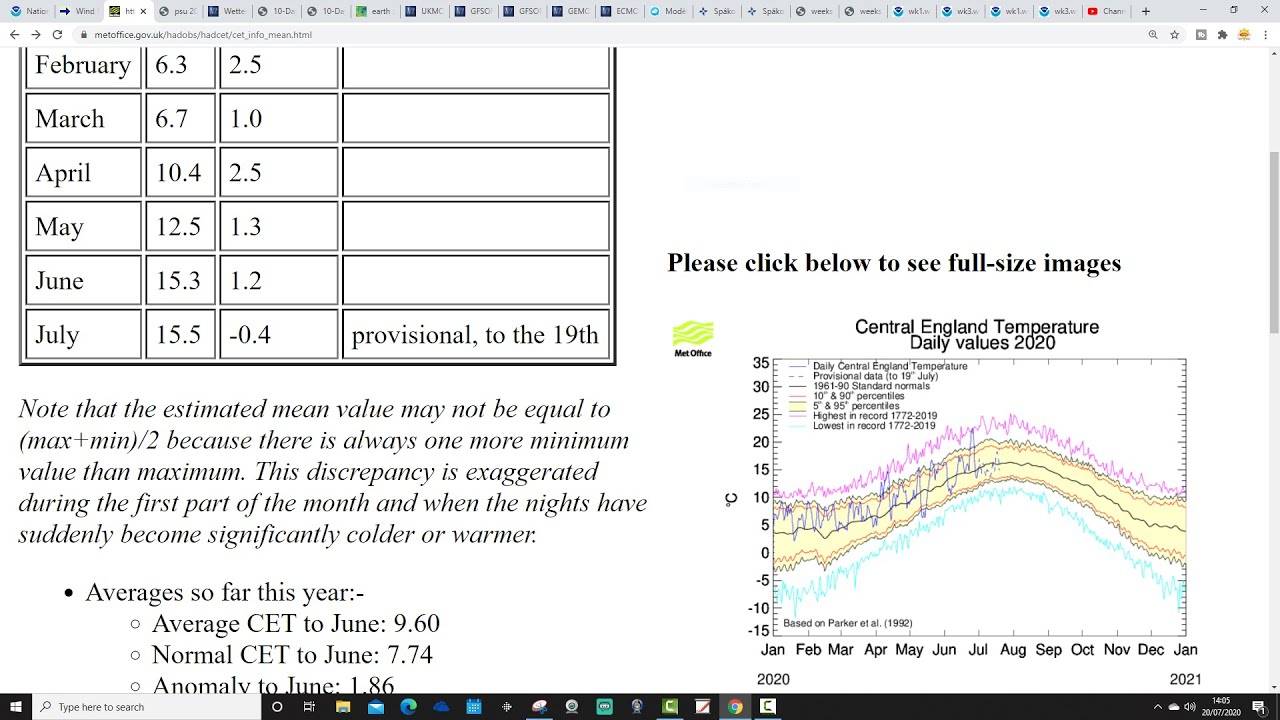Open Task View on the taskbar
1280x720 pixels.
tap(309, 707)
